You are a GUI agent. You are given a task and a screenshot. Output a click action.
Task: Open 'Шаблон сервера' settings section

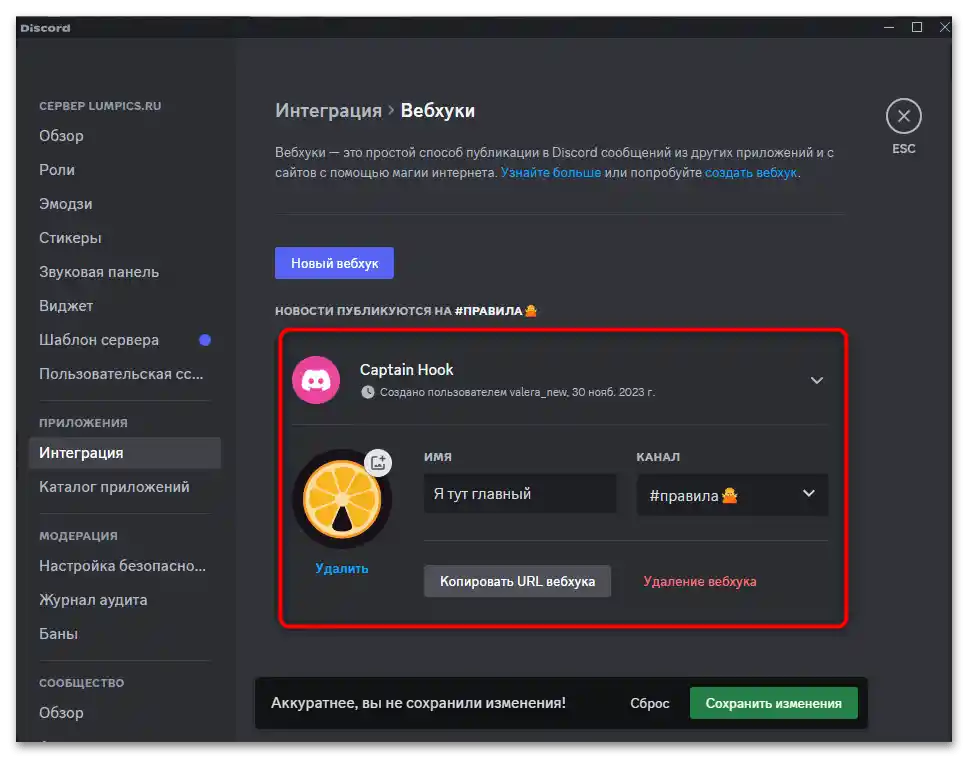124,340
